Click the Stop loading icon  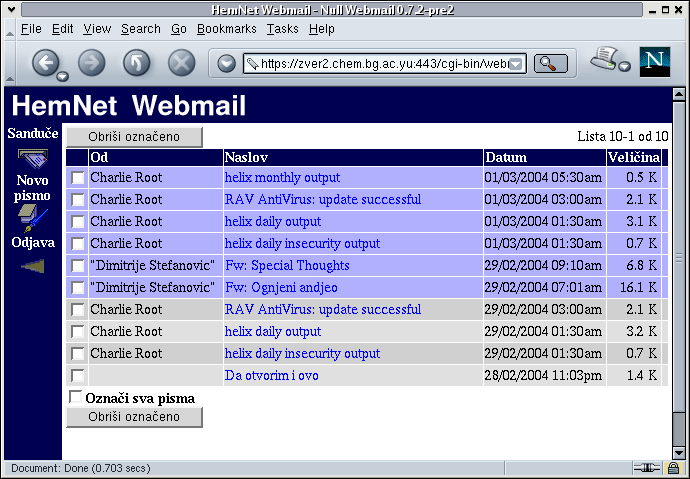coord(181,63)
